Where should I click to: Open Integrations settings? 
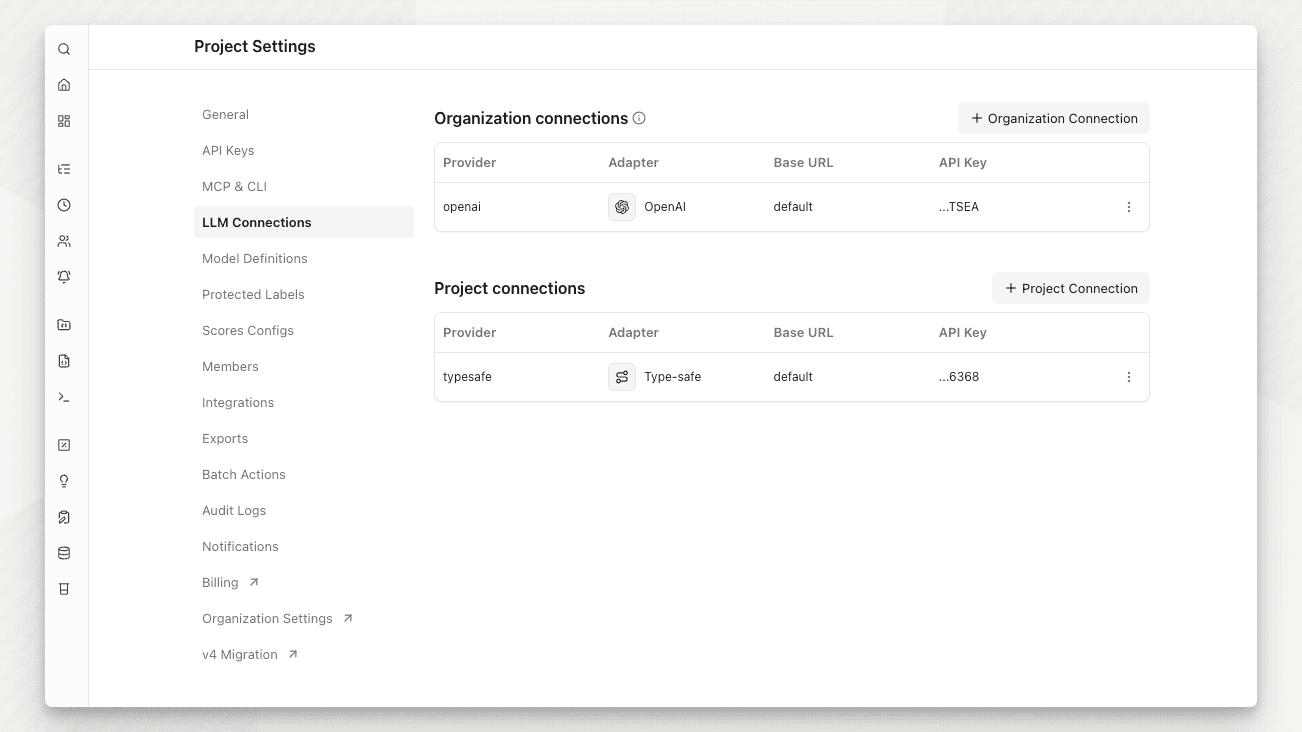[304, 402]
